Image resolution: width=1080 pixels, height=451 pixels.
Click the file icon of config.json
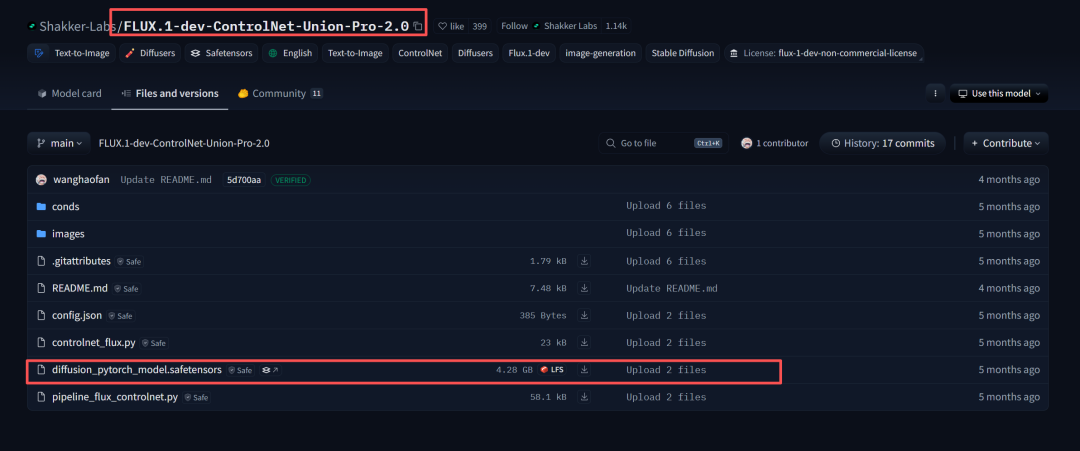(41, 315)
